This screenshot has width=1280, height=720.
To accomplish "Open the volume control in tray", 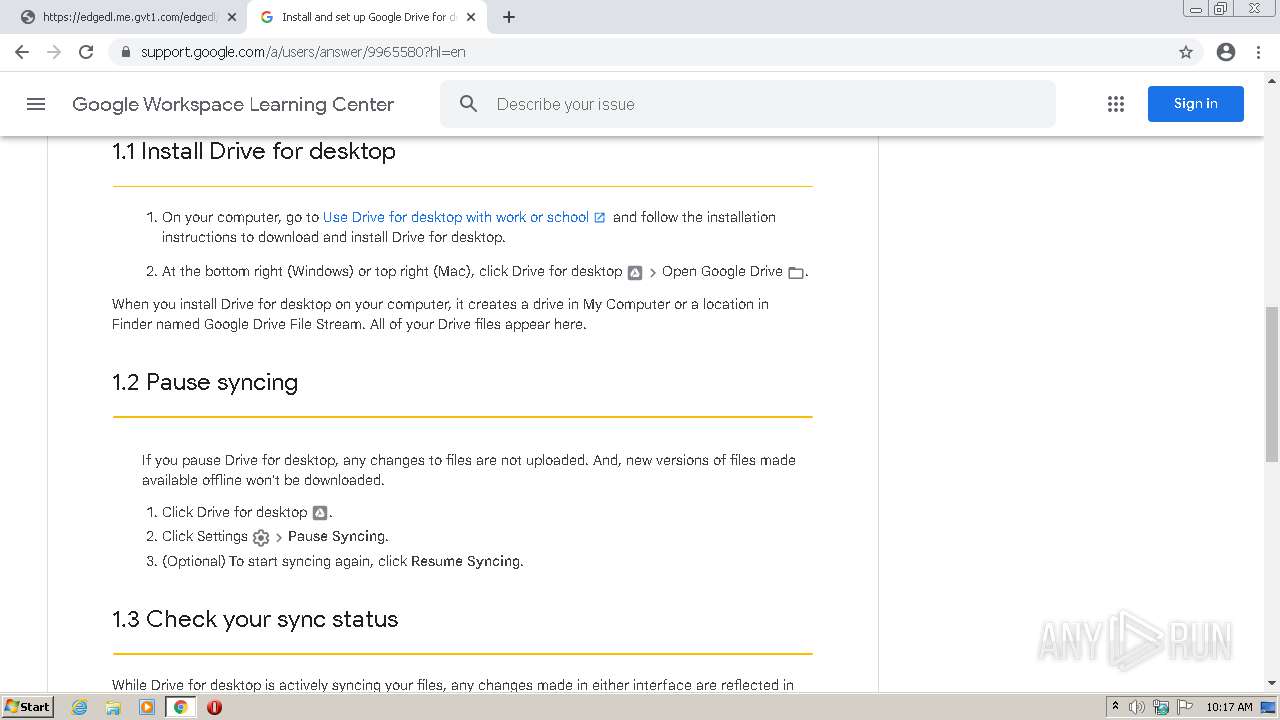I will [x=1137, y=707].
